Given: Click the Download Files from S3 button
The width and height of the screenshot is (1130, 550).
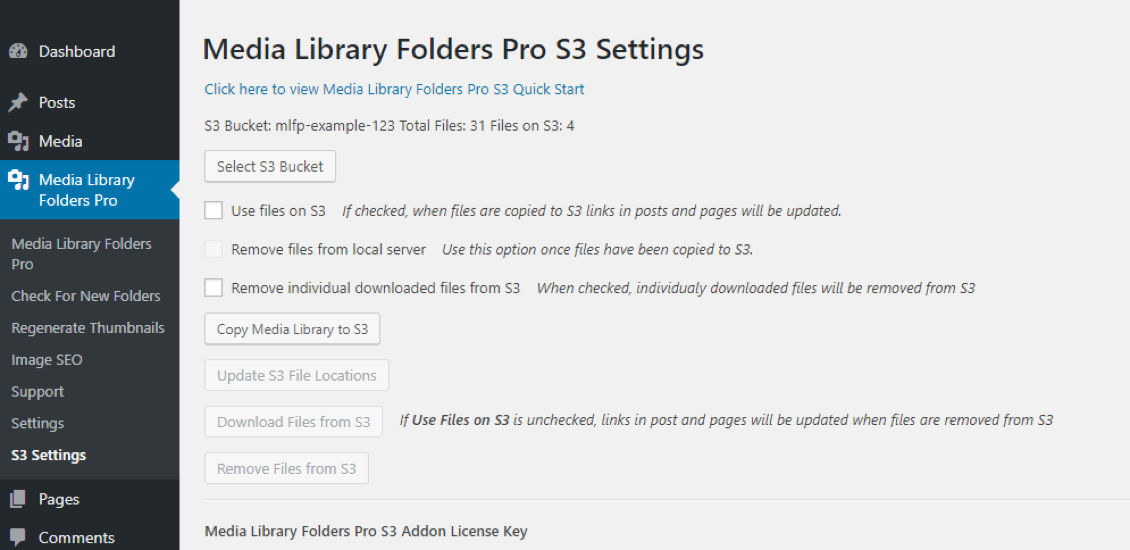Looking at the screenshot, I should 293,422.
